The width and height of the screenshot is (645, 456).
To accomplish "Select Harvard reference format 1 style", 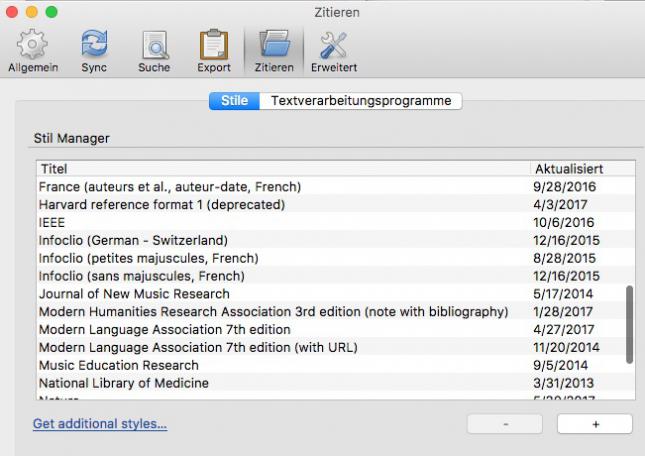I will click(x=162, y=205).
